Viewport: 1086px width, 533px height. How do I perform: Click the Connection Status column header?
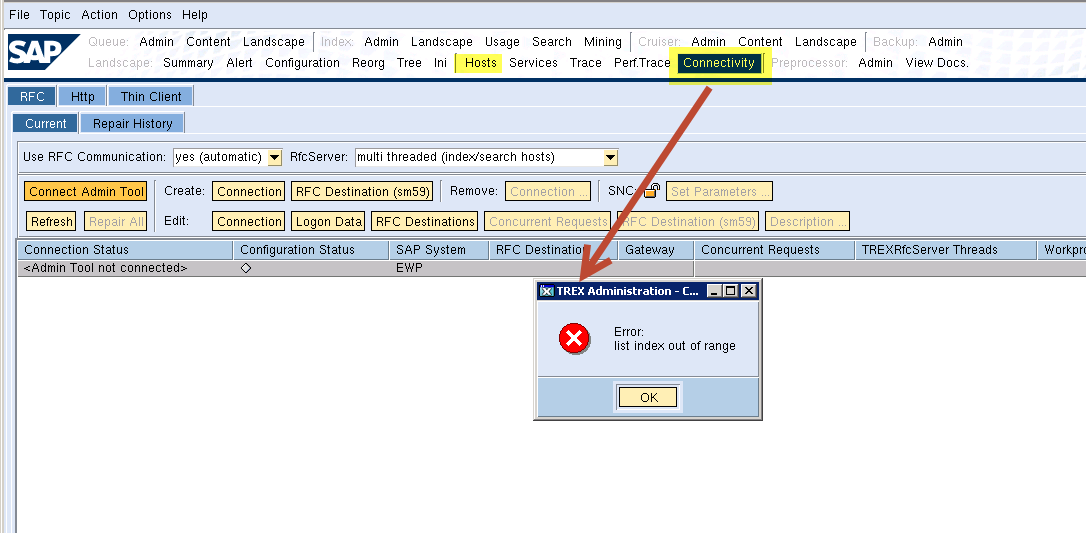tap(125, 250)
